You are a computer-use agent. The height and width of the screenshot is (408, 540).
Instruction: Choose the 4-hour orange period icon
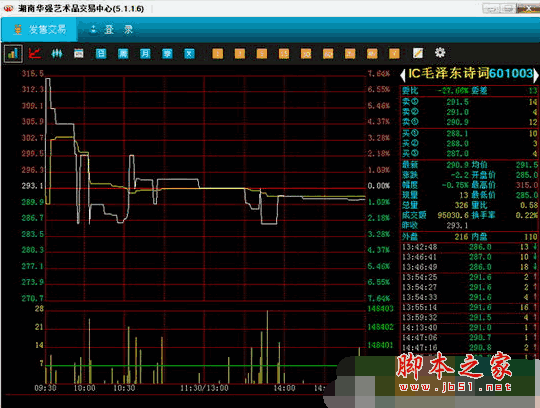(372, 53)
